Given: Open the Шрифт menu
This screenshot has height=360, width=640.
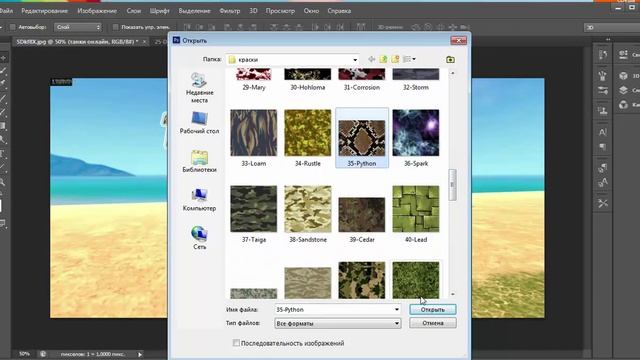Looking at the screenshot, I should (x=160, y=11).
